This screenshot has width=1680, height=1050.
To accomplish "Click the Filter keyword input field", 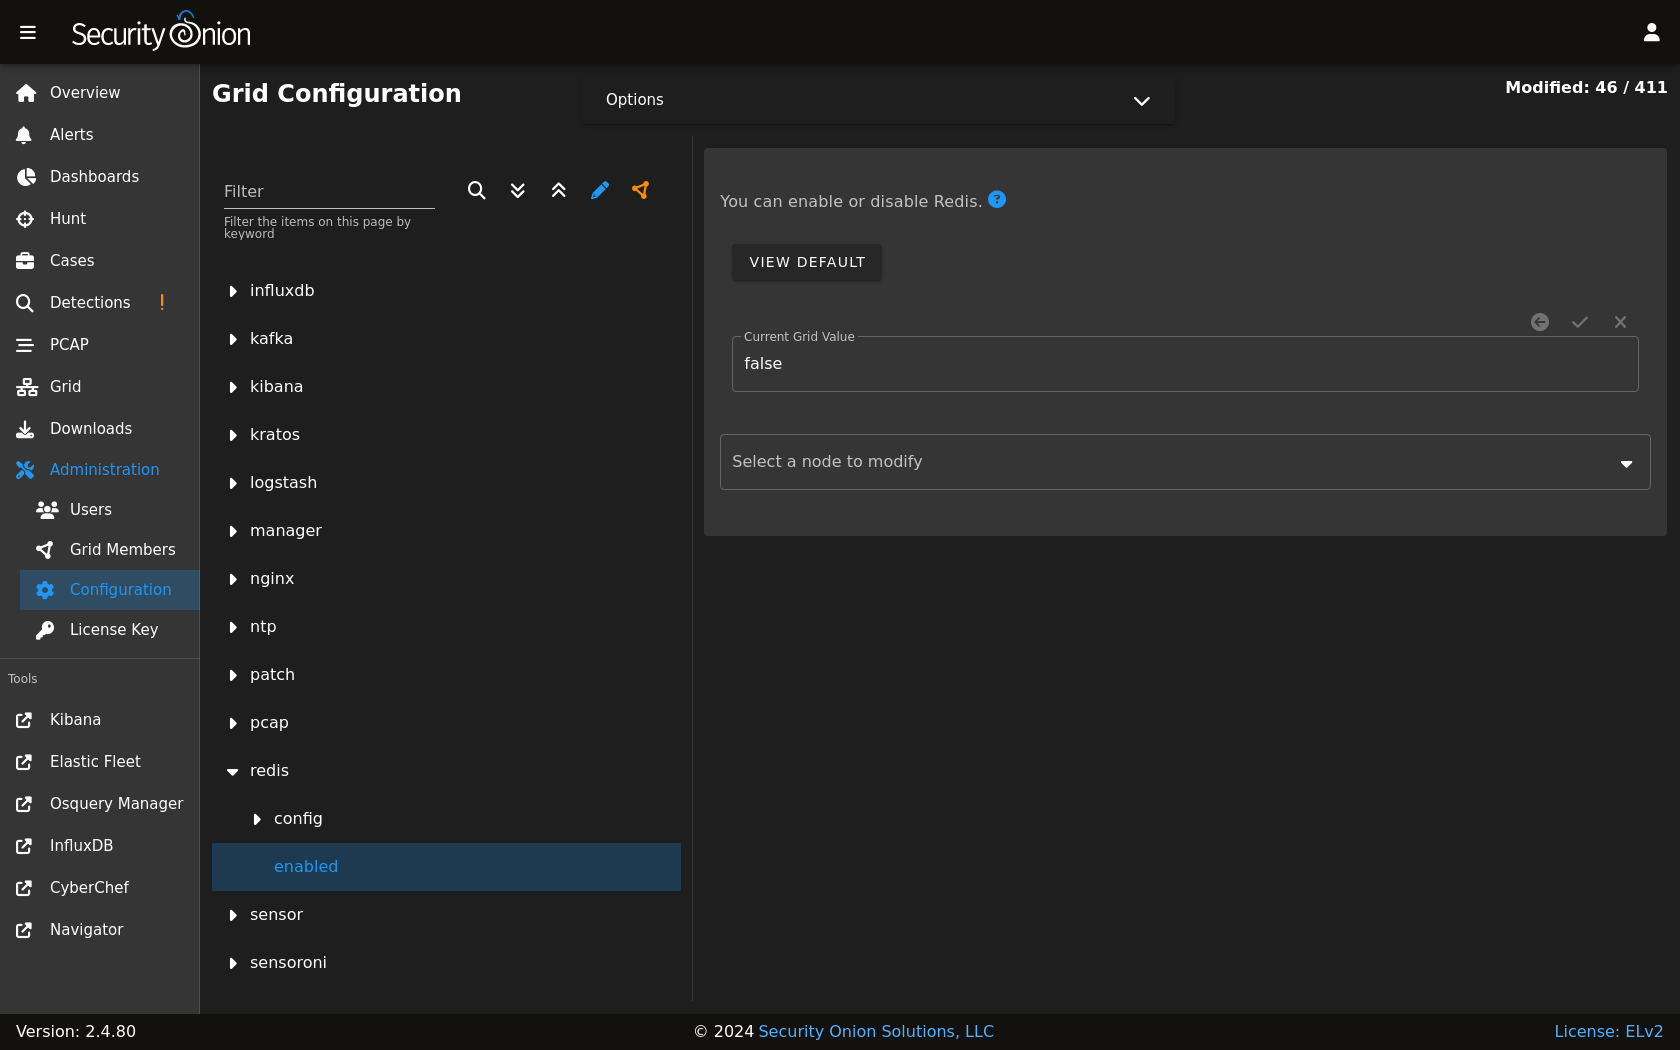I will pos(329,191).
